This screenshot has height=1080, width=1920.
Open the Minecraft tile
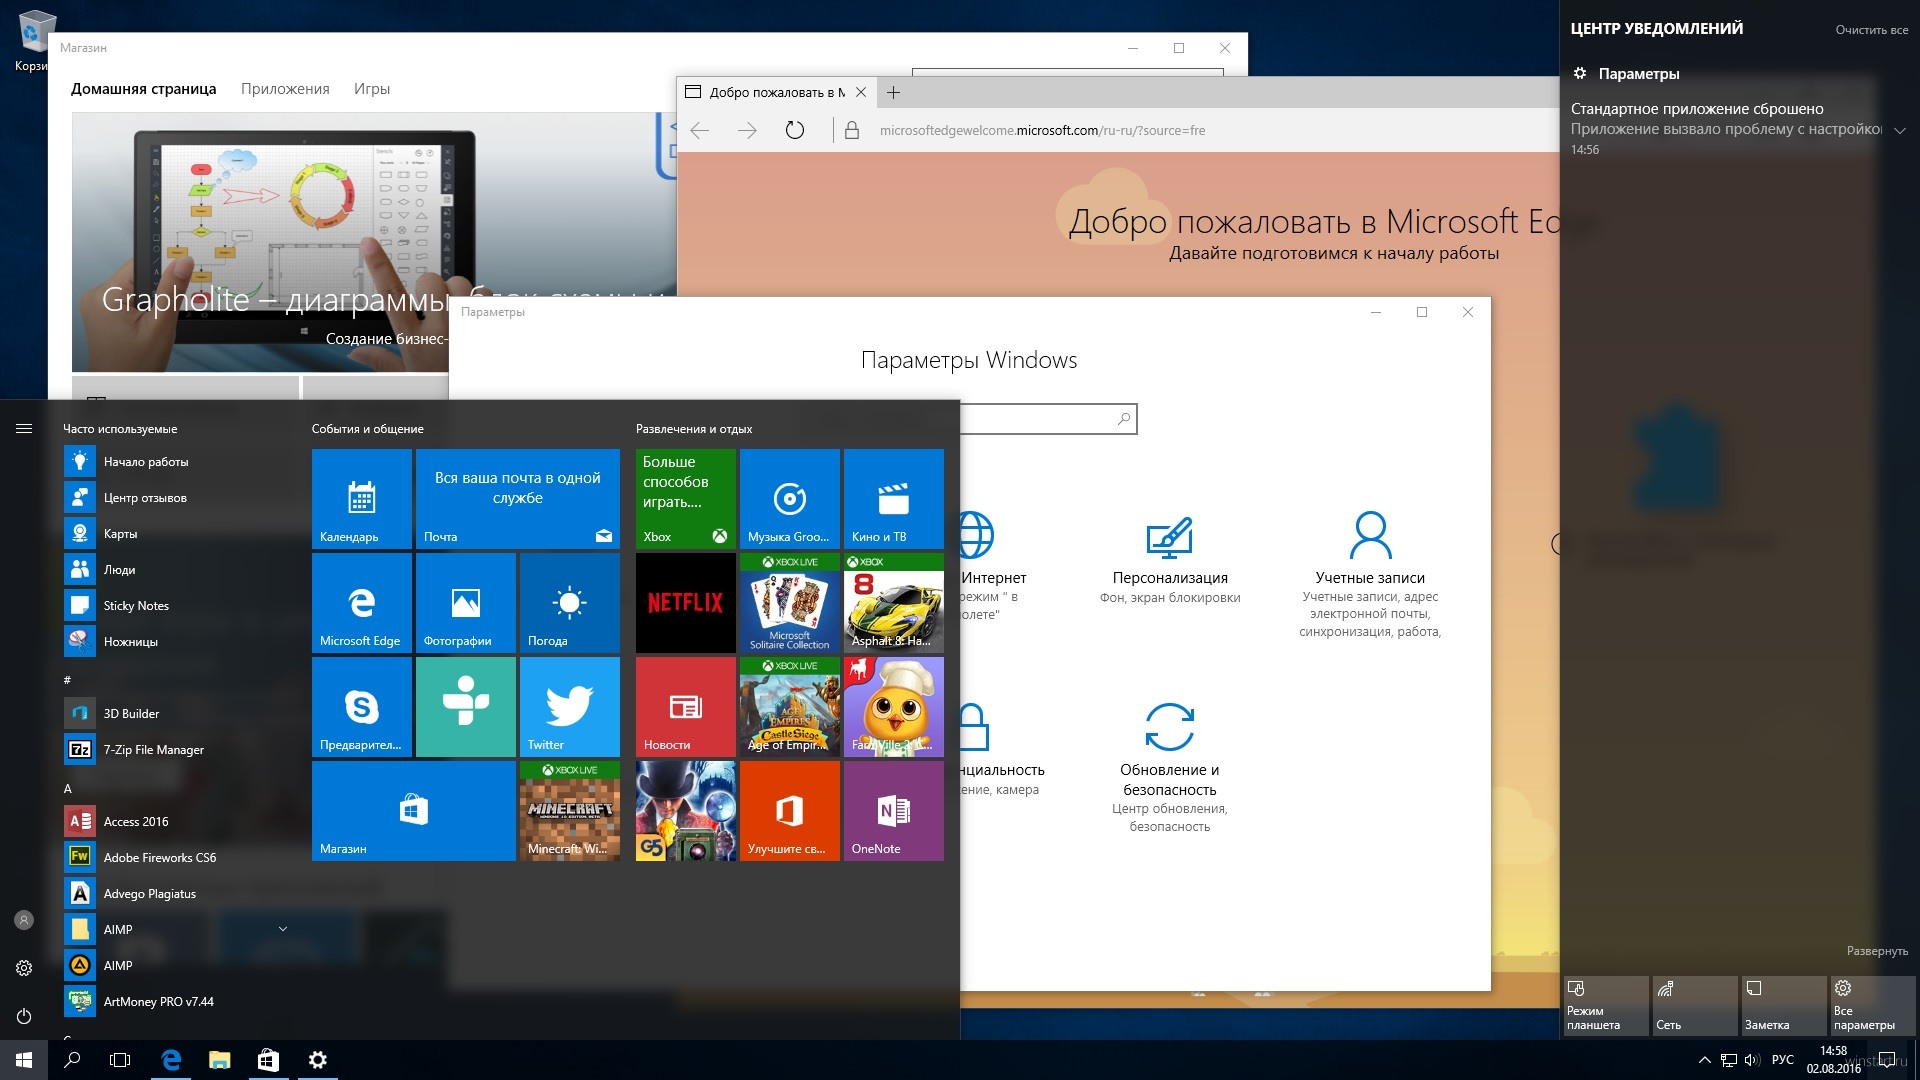570,810
